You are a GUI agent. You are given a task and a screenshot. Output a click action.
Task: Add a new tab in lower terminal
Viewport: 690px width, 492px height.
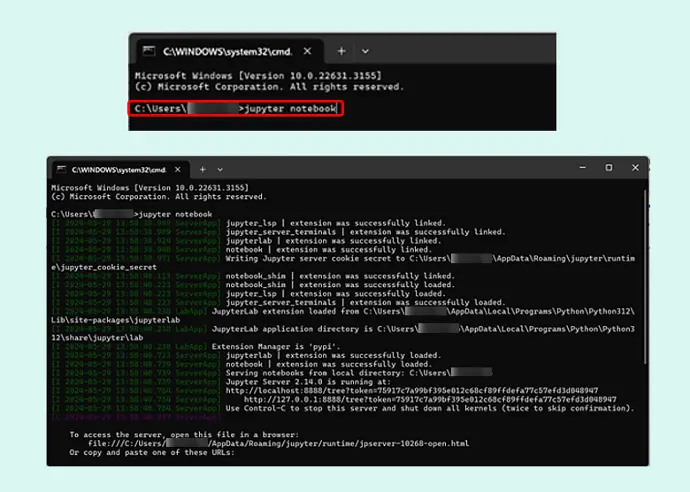[202, 169]
